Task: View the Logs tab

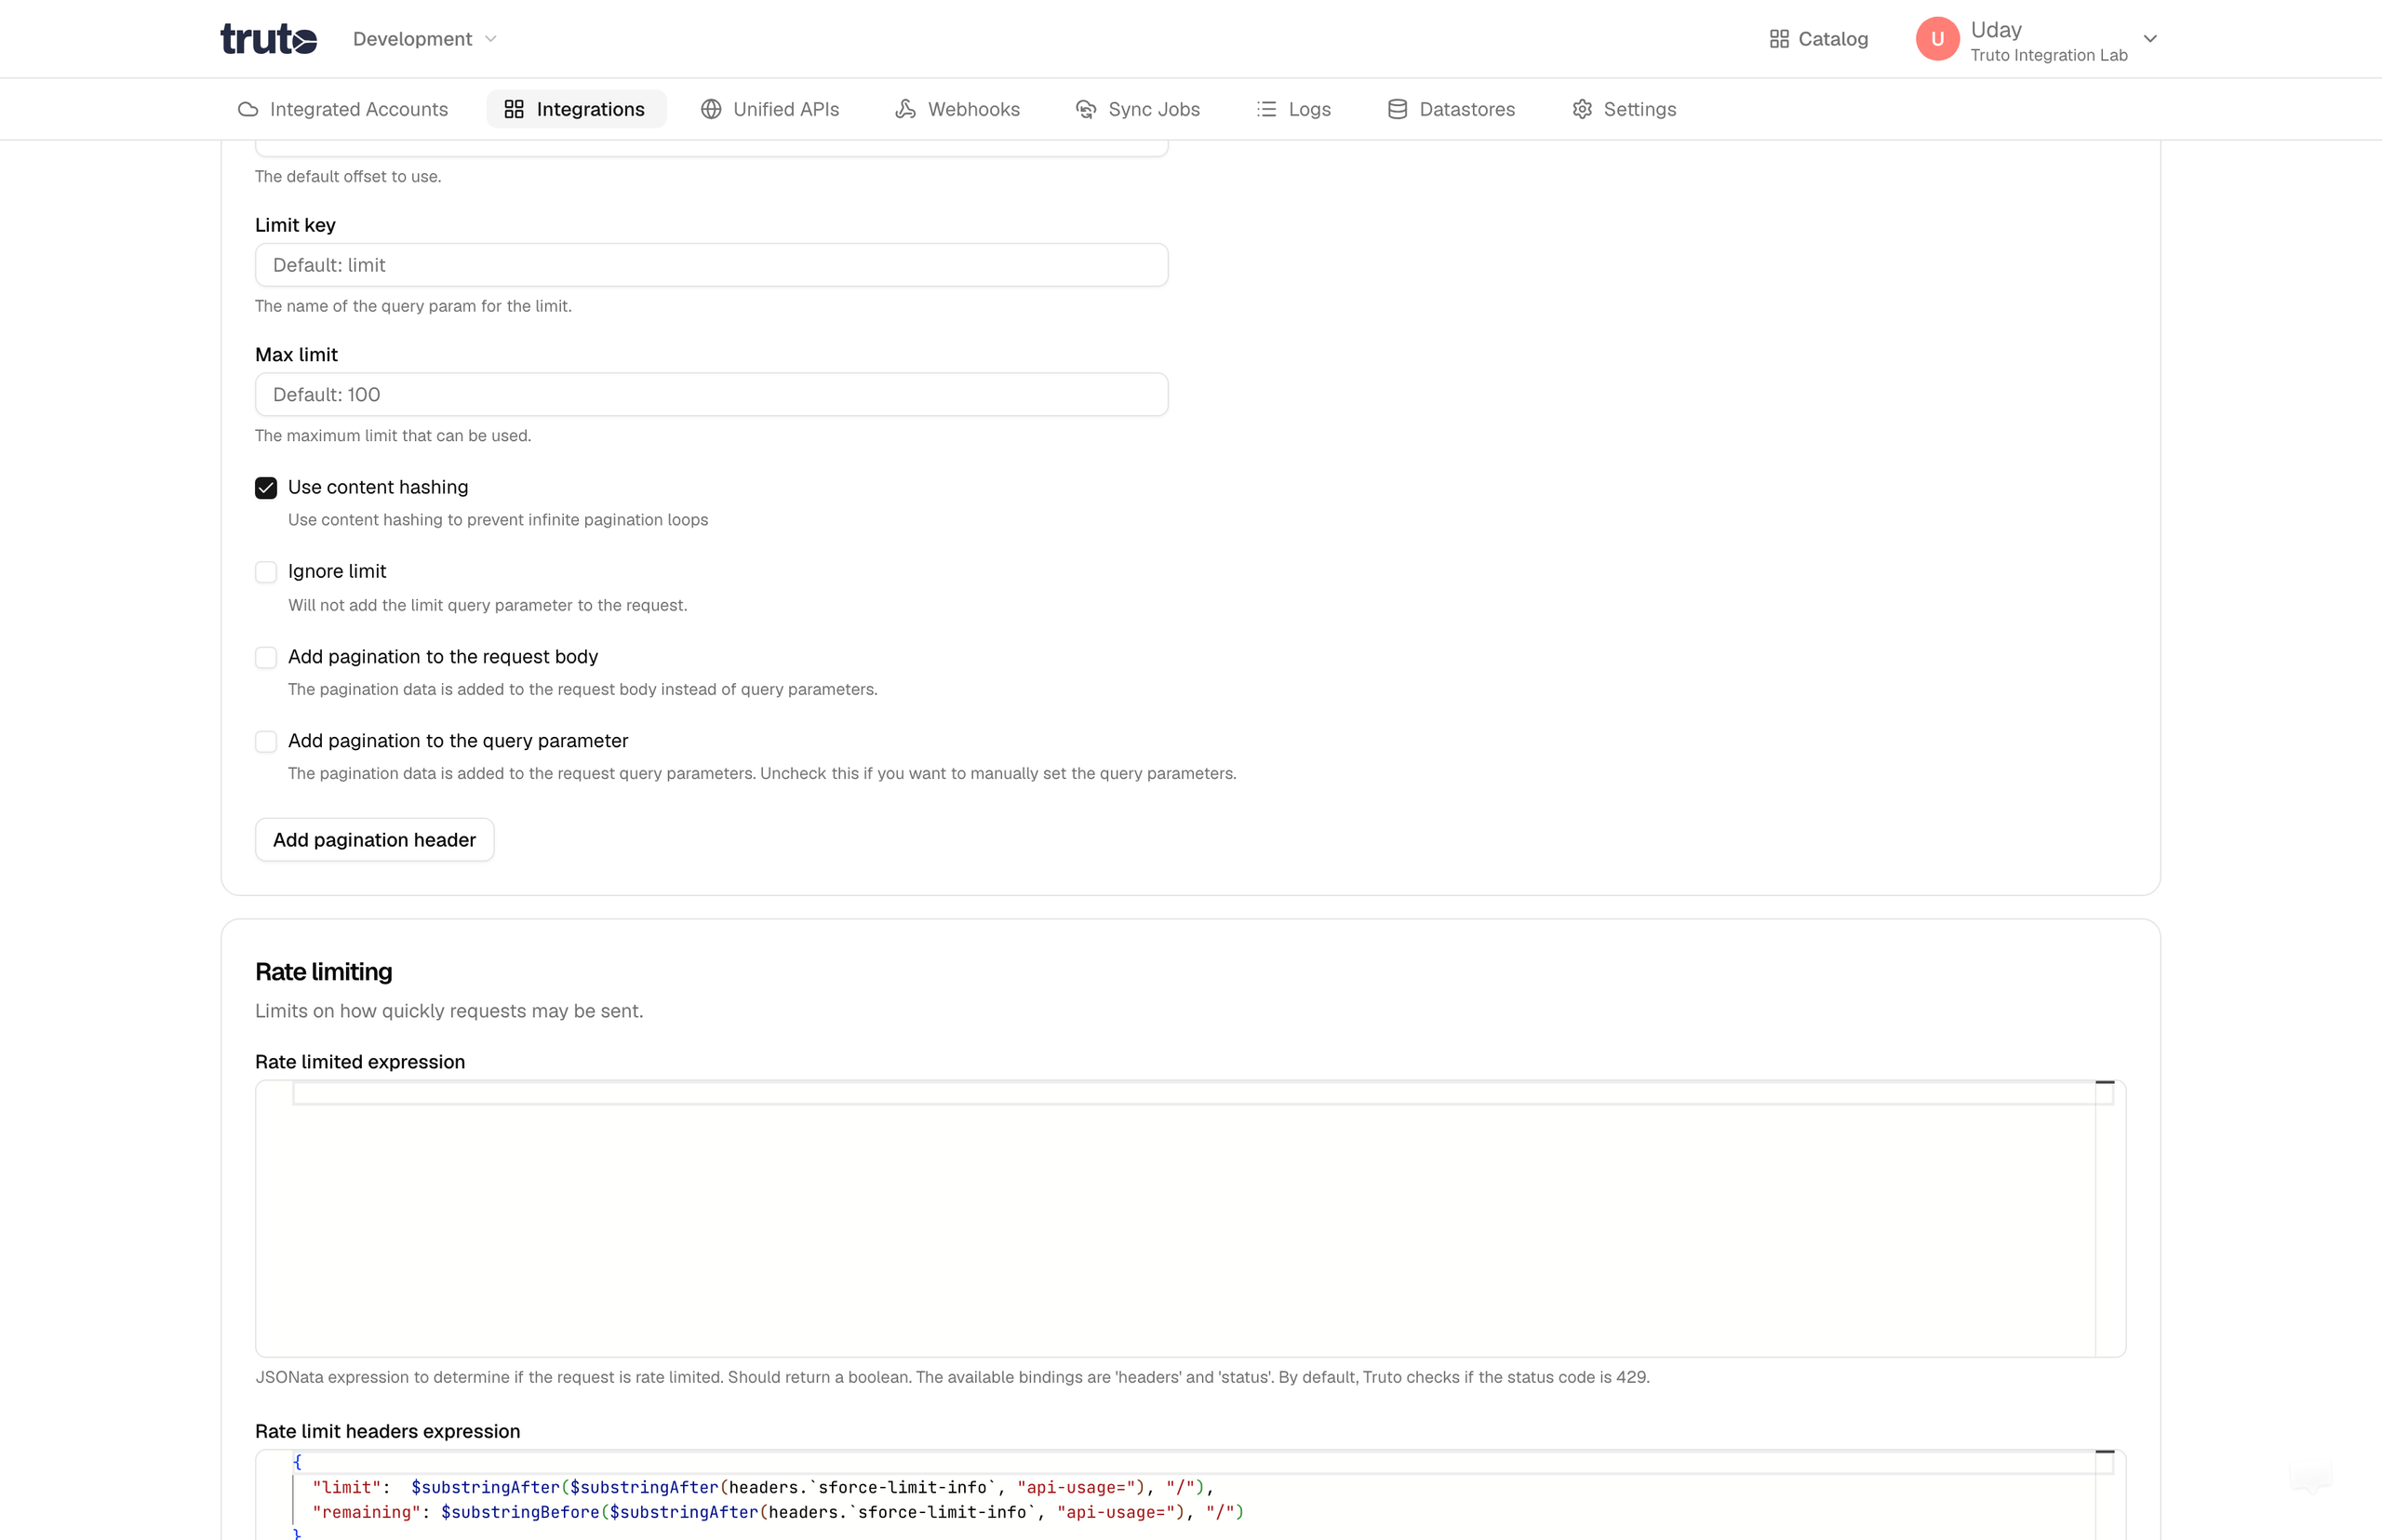Action: pos(1294,109)
